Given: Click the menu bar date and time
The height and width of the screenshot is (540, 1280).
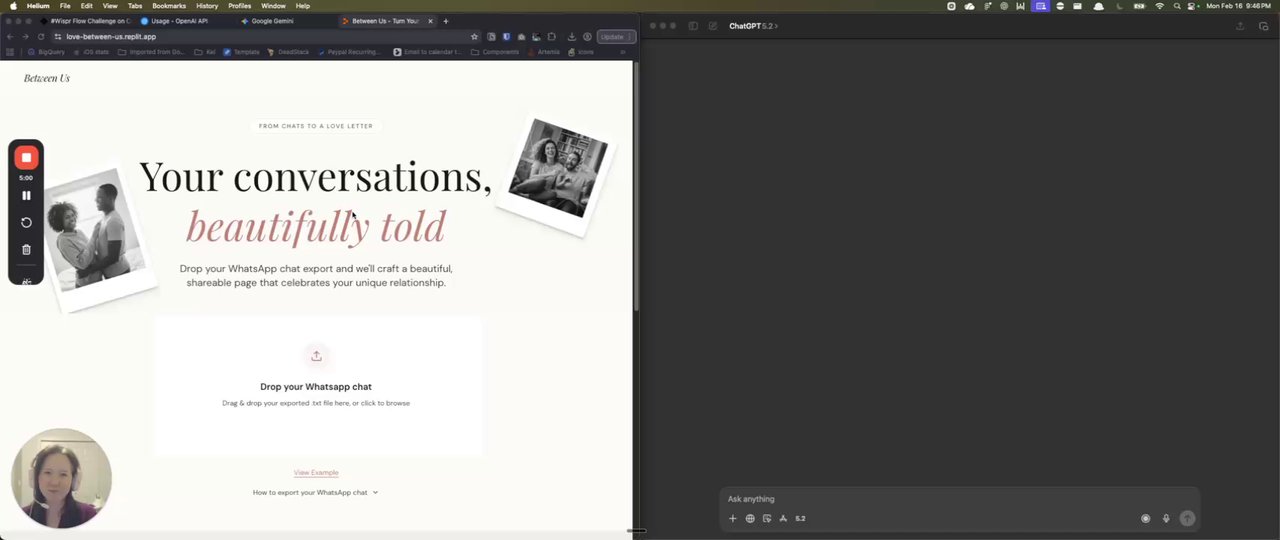Looking at the screenshot, I should [1239, 6].
